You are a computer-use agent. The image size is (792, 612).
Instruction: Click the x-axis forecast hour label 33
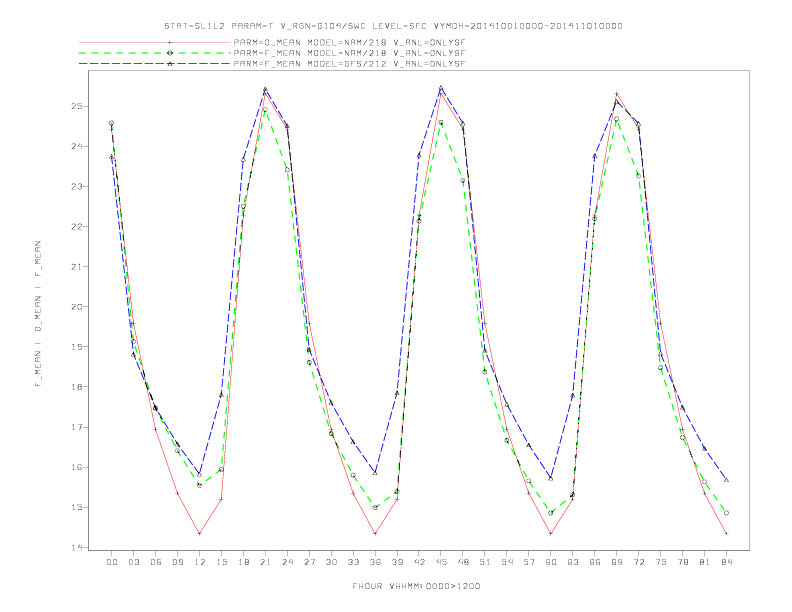[353, 562]
